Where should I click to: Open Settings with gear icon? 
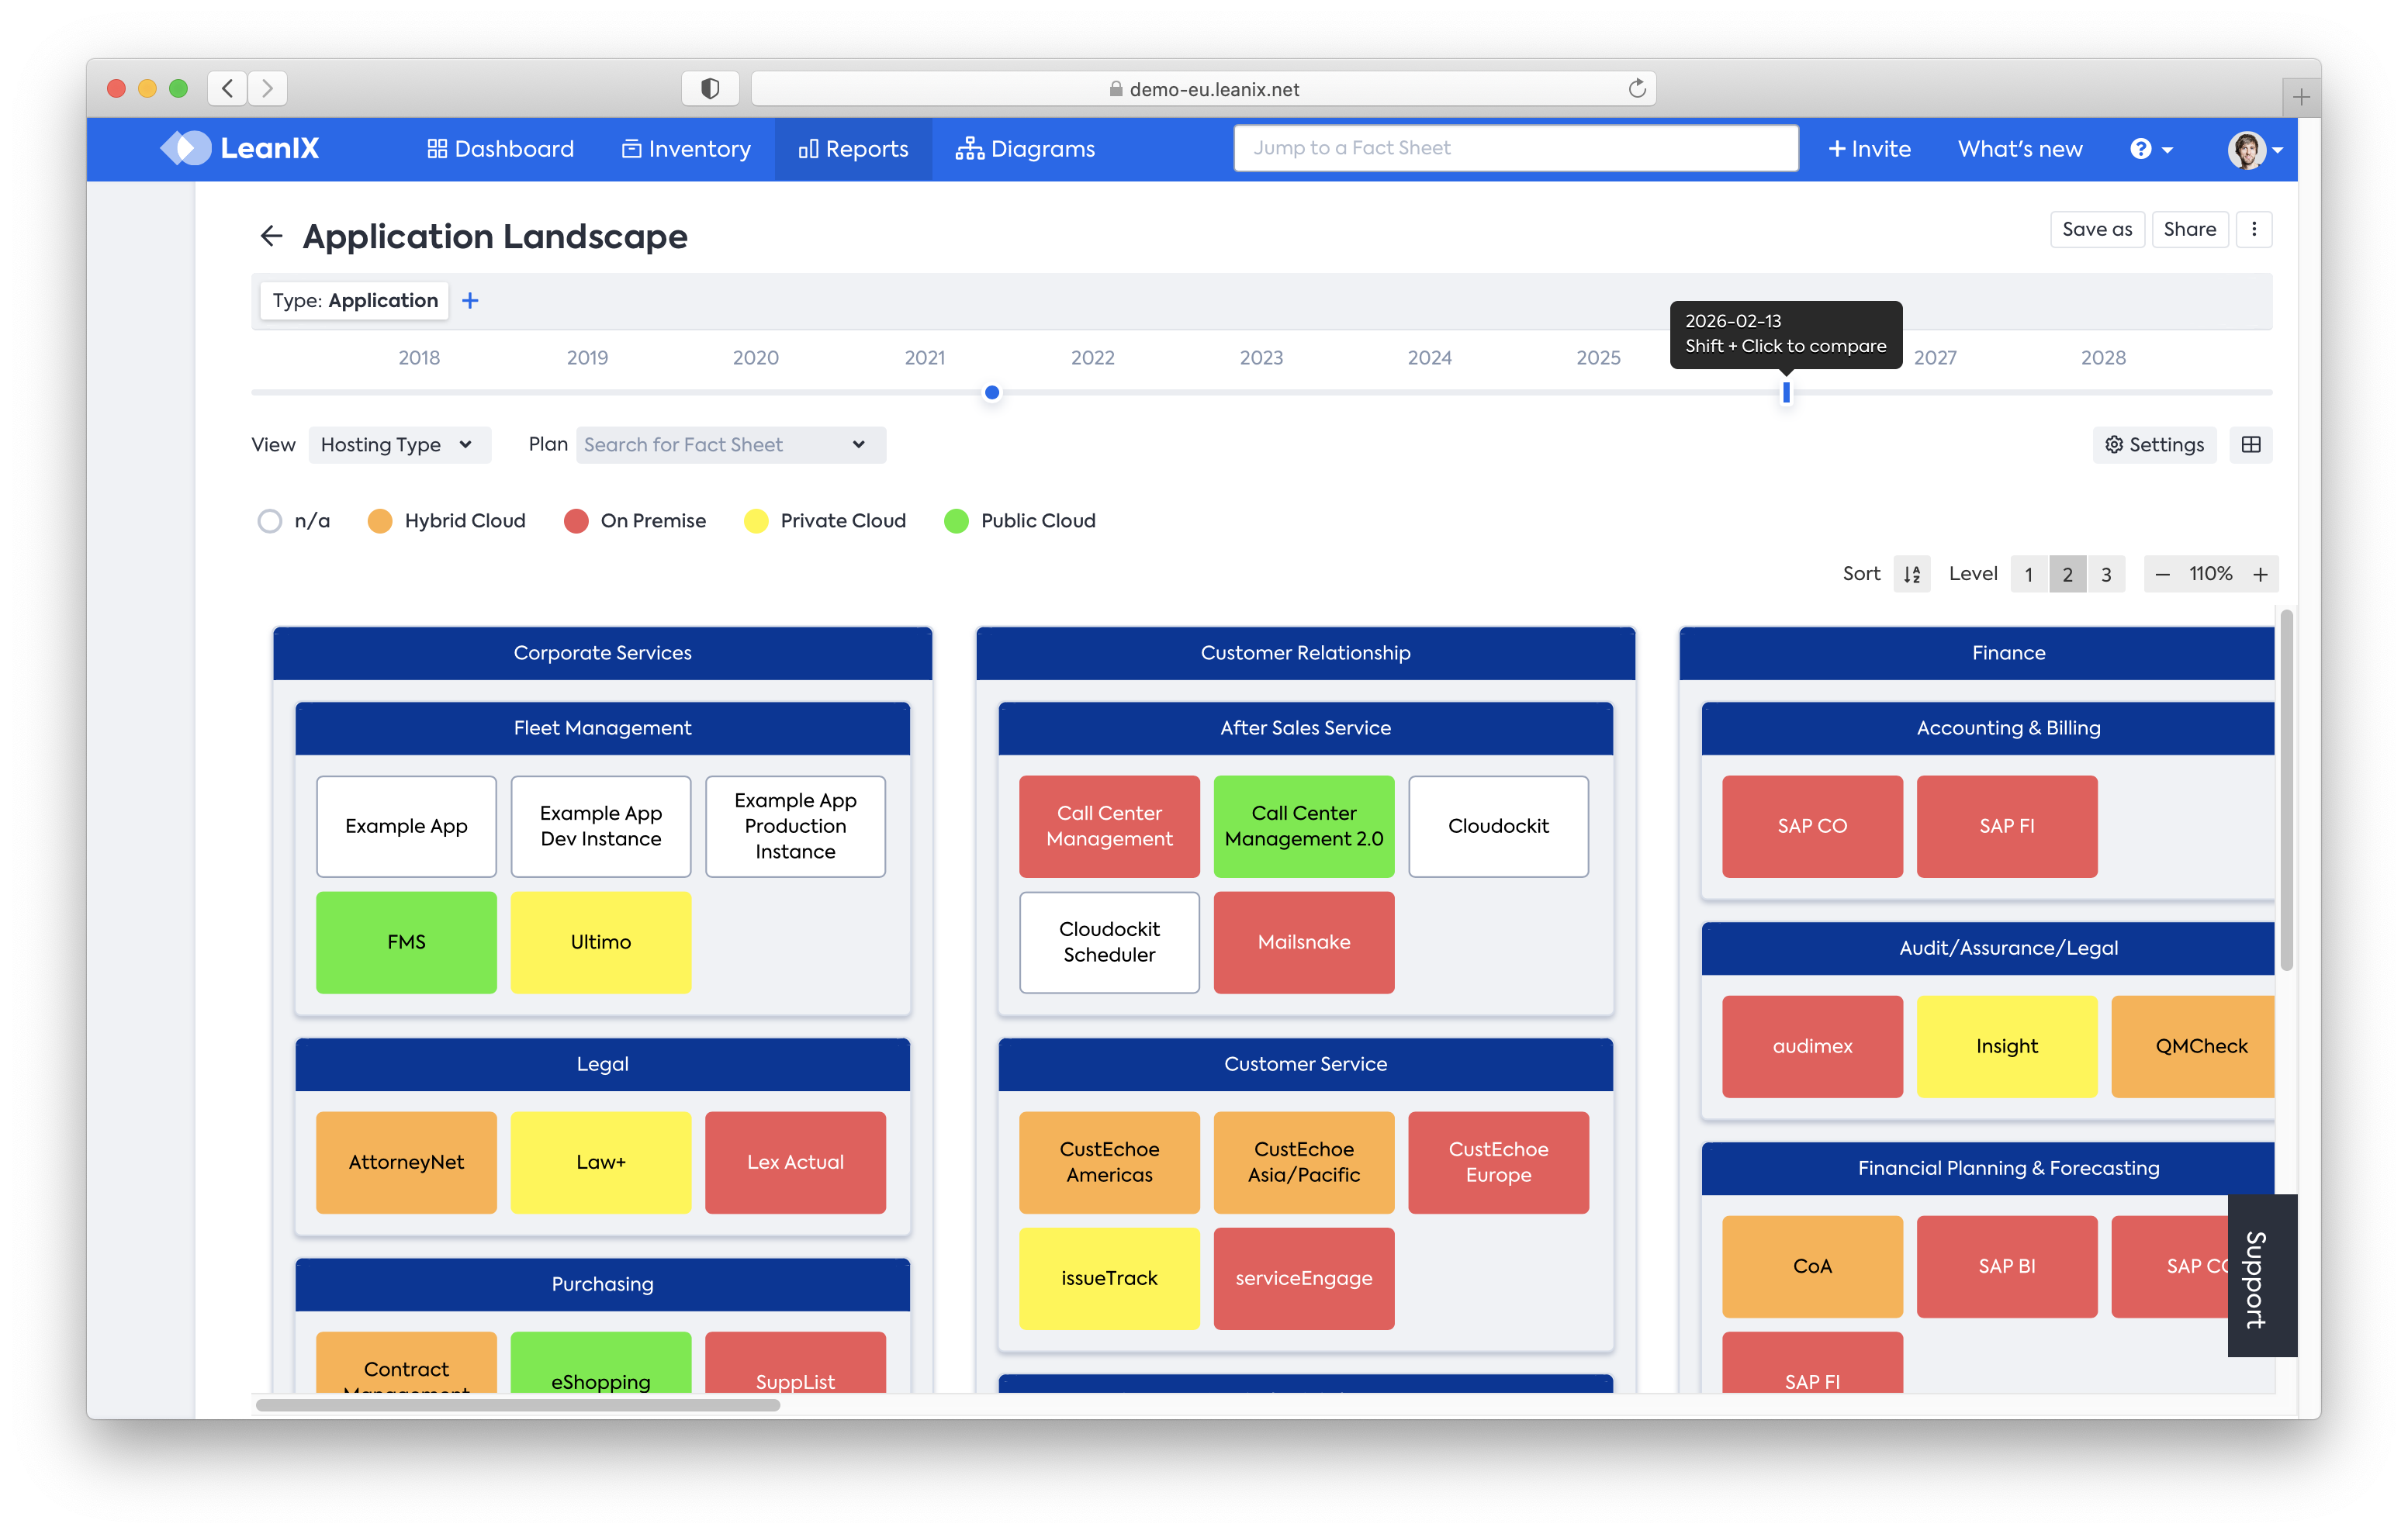click(2154, 444)
